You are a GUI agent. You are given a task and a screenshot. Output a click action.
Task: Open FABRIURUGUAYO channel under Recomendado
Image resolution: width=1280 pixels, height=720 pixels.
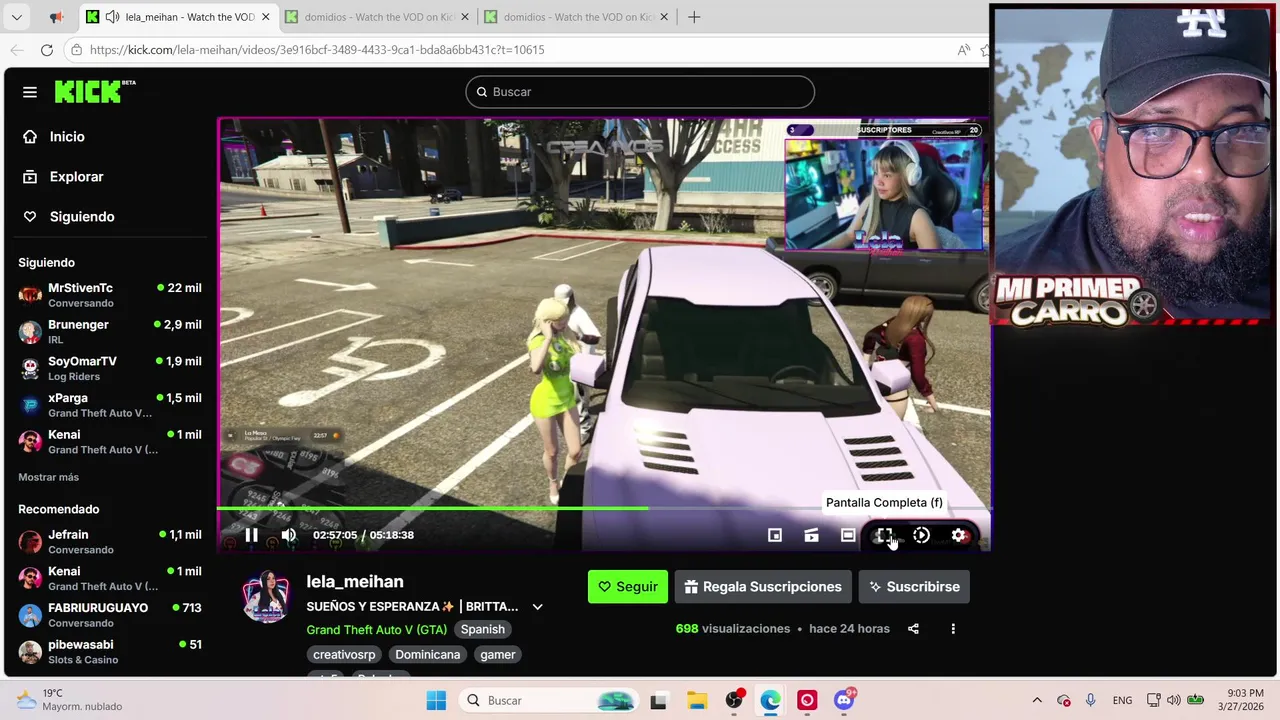tap(110, 615)
